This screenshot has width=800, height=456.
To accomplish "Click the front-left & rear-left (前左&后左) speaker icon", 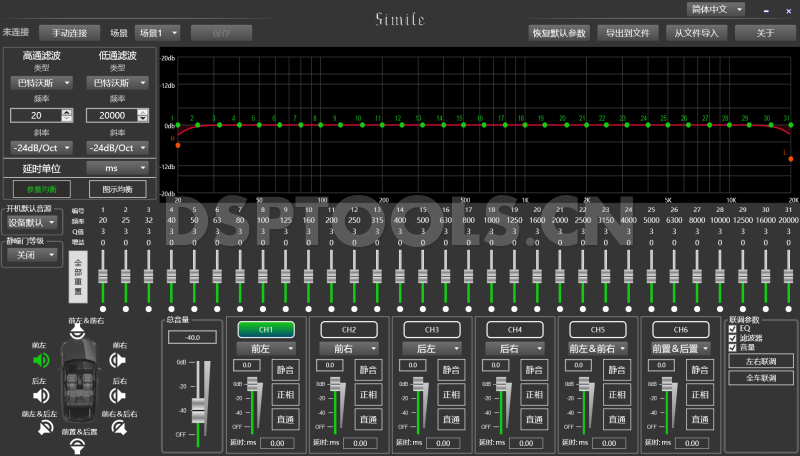I will (x=44, y=428).
